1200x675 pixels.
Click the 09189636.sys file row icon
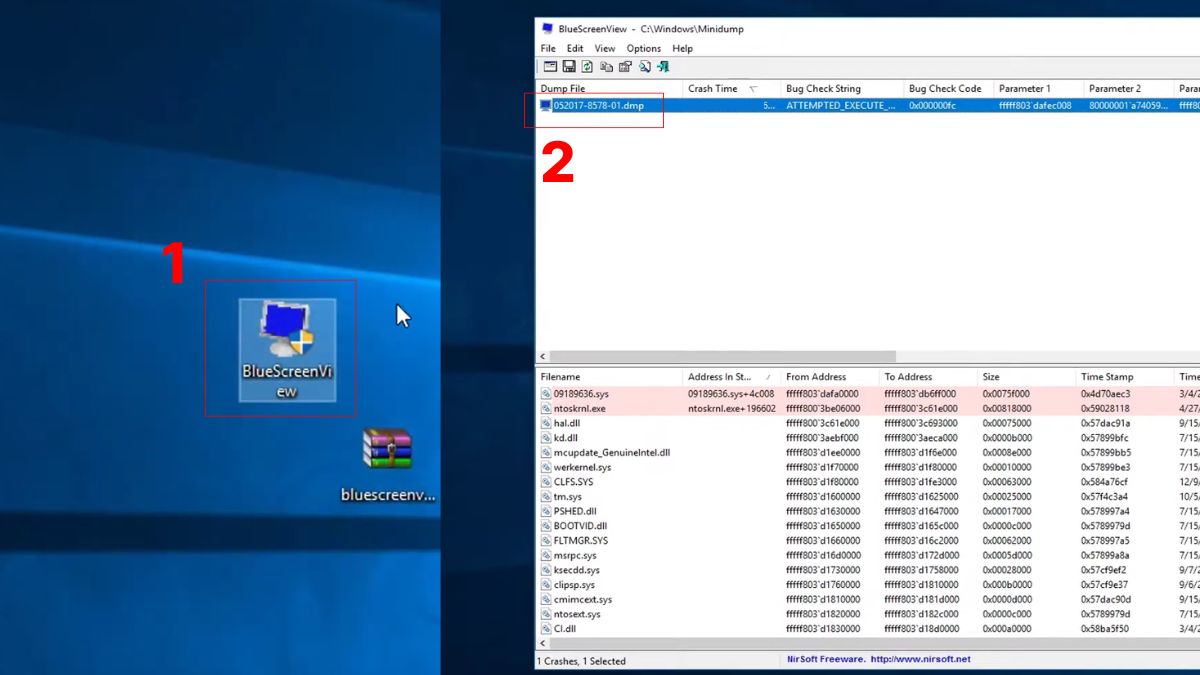tap(546, 394)
